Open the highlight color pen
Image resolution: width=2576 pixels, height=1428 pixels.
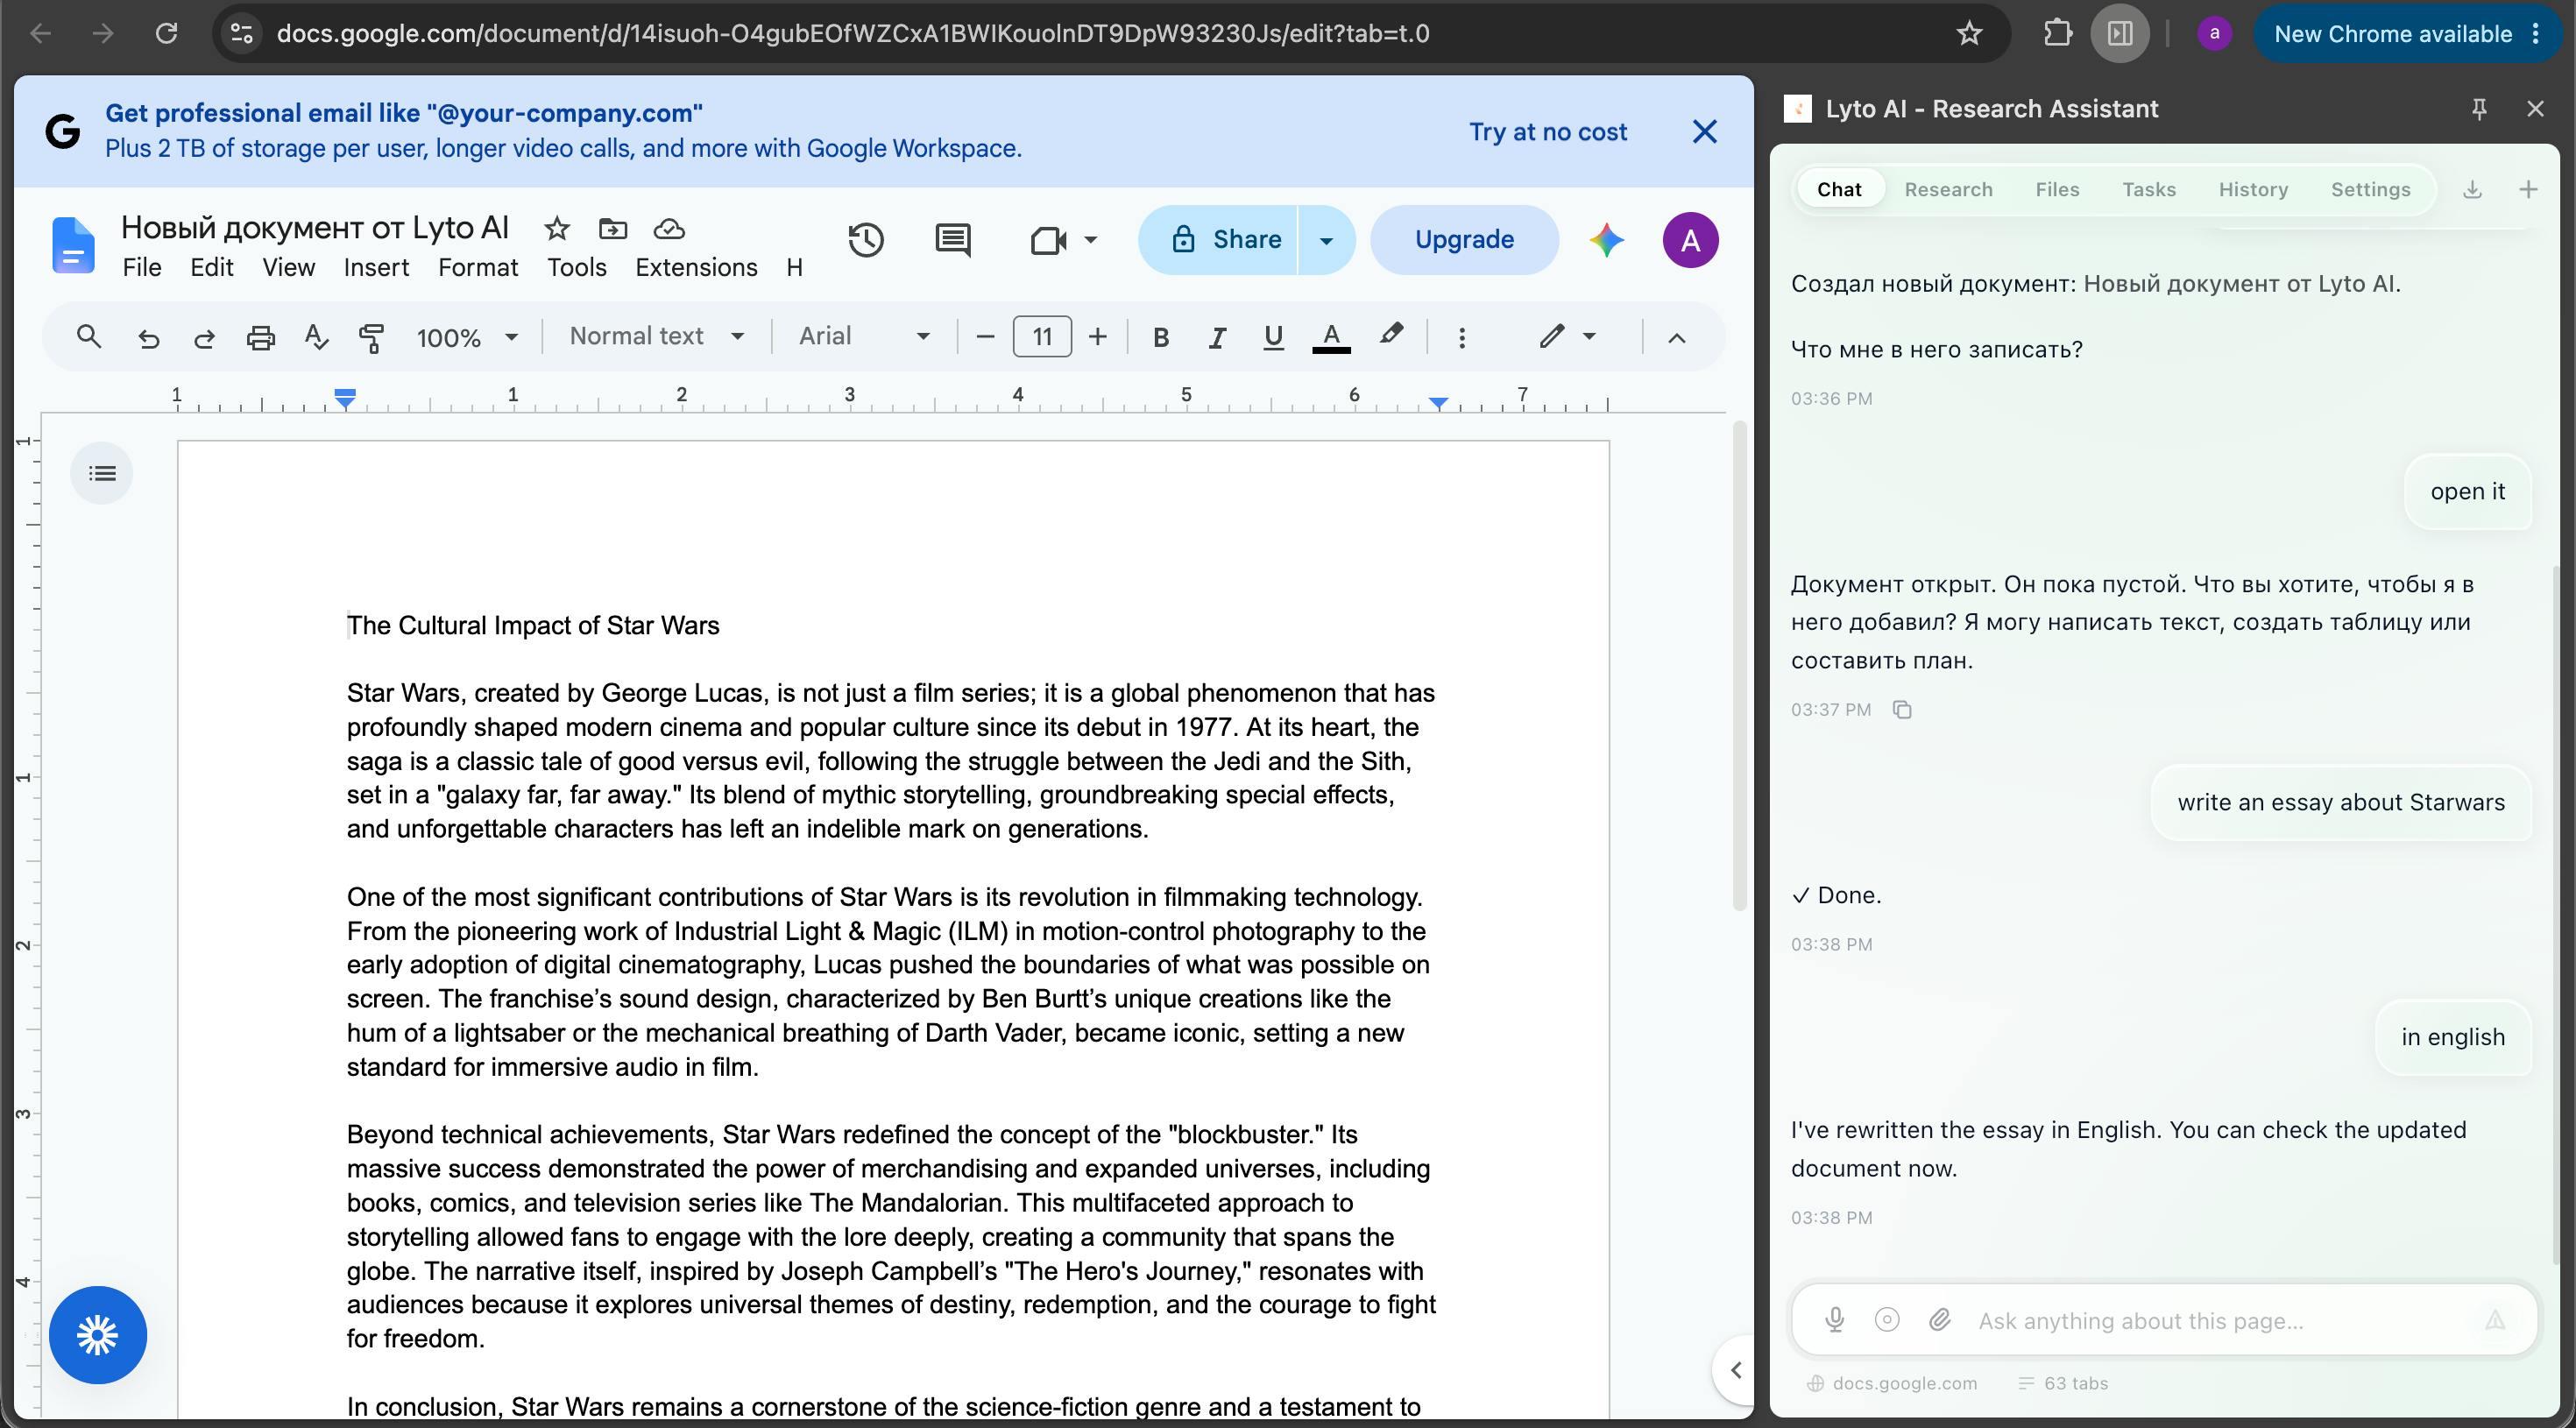pos(1391,336)
